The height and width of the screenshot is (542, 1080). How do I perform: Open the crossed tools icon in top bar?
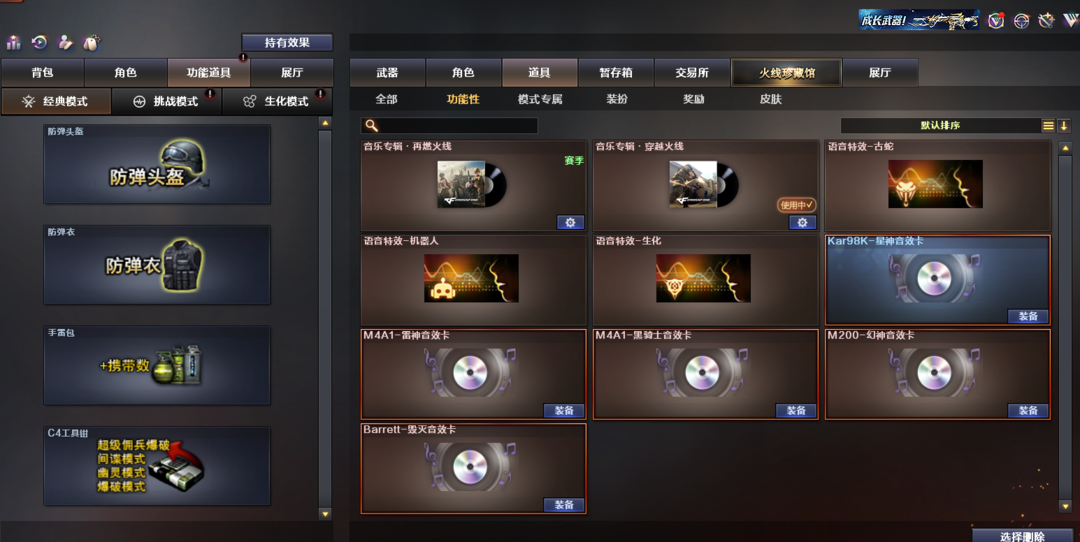1046,21
